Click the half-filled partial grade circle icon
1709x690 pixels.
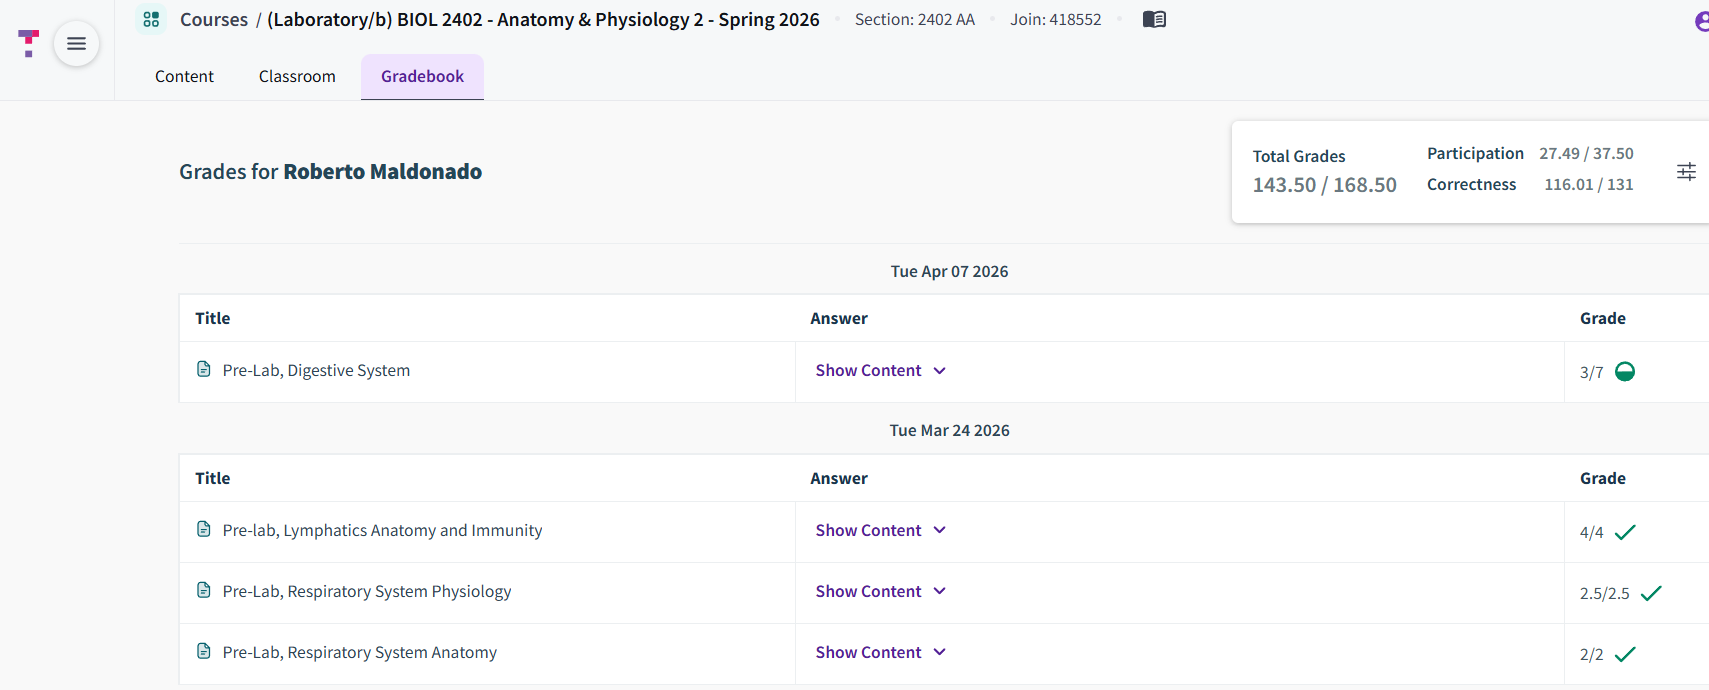(x=1625, y=372)
